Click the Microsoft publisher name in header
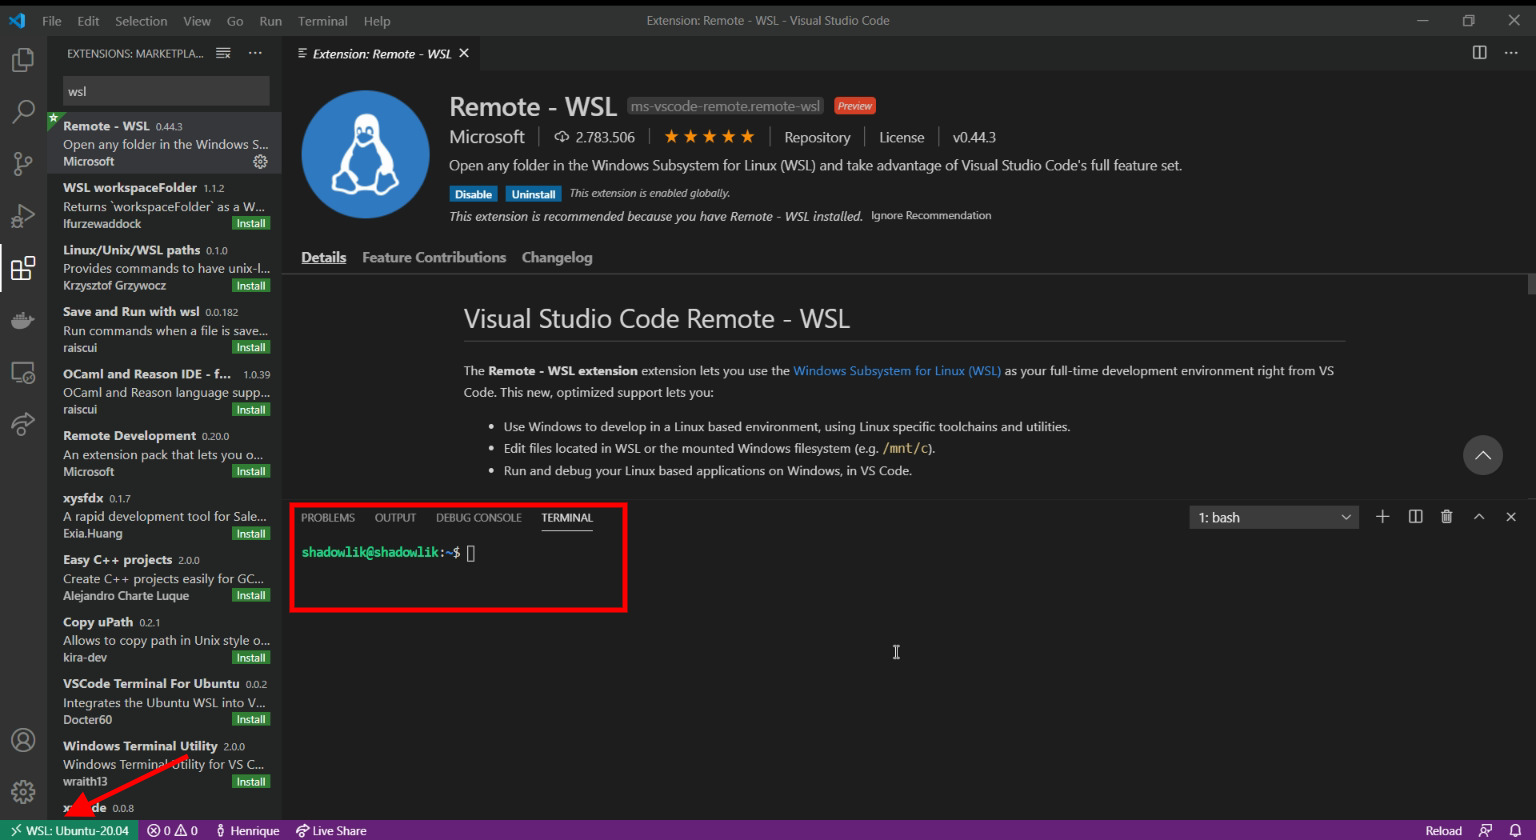The height and width of the screenshot is (840, 1536). [487, 137]
